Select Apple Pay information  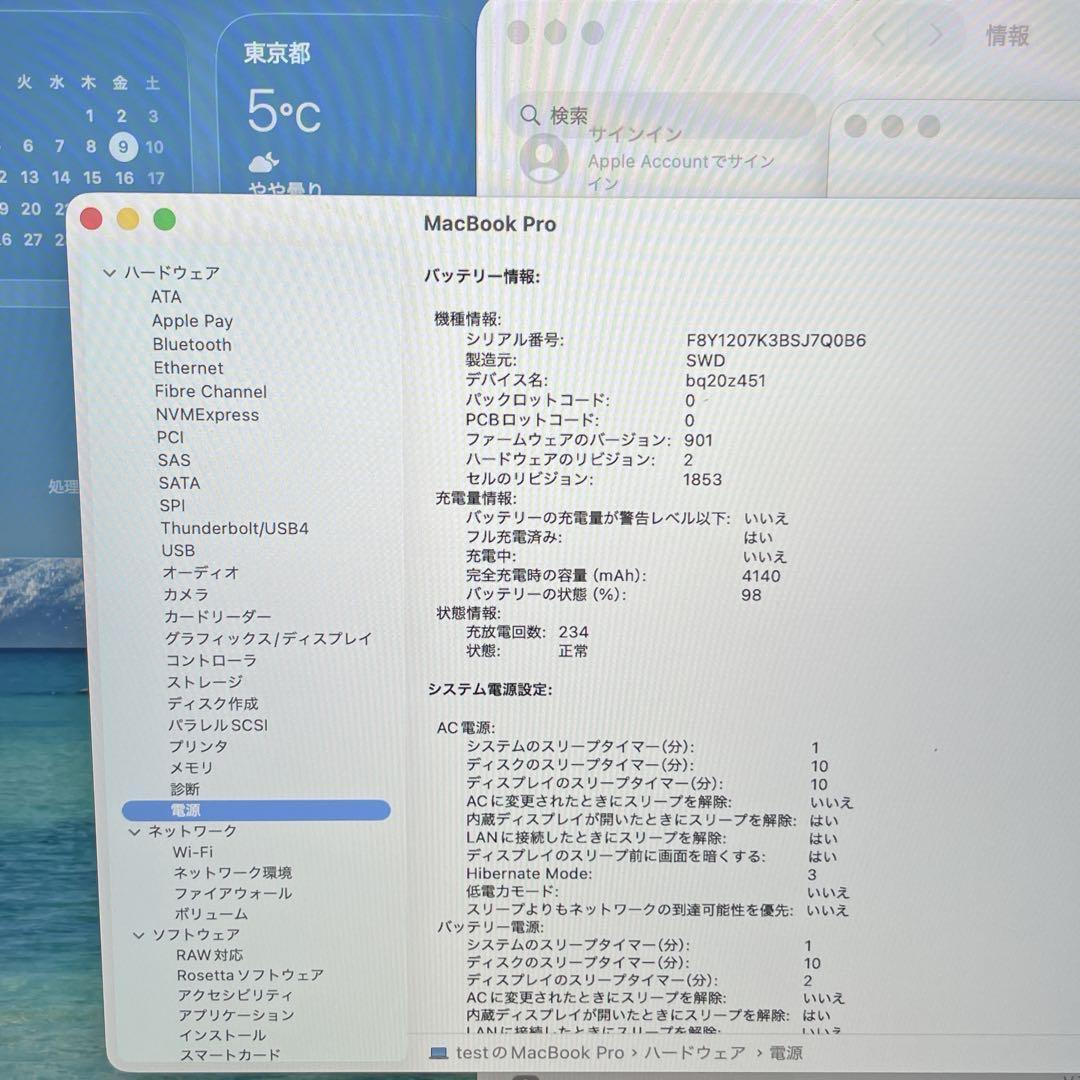coord(192,321)
